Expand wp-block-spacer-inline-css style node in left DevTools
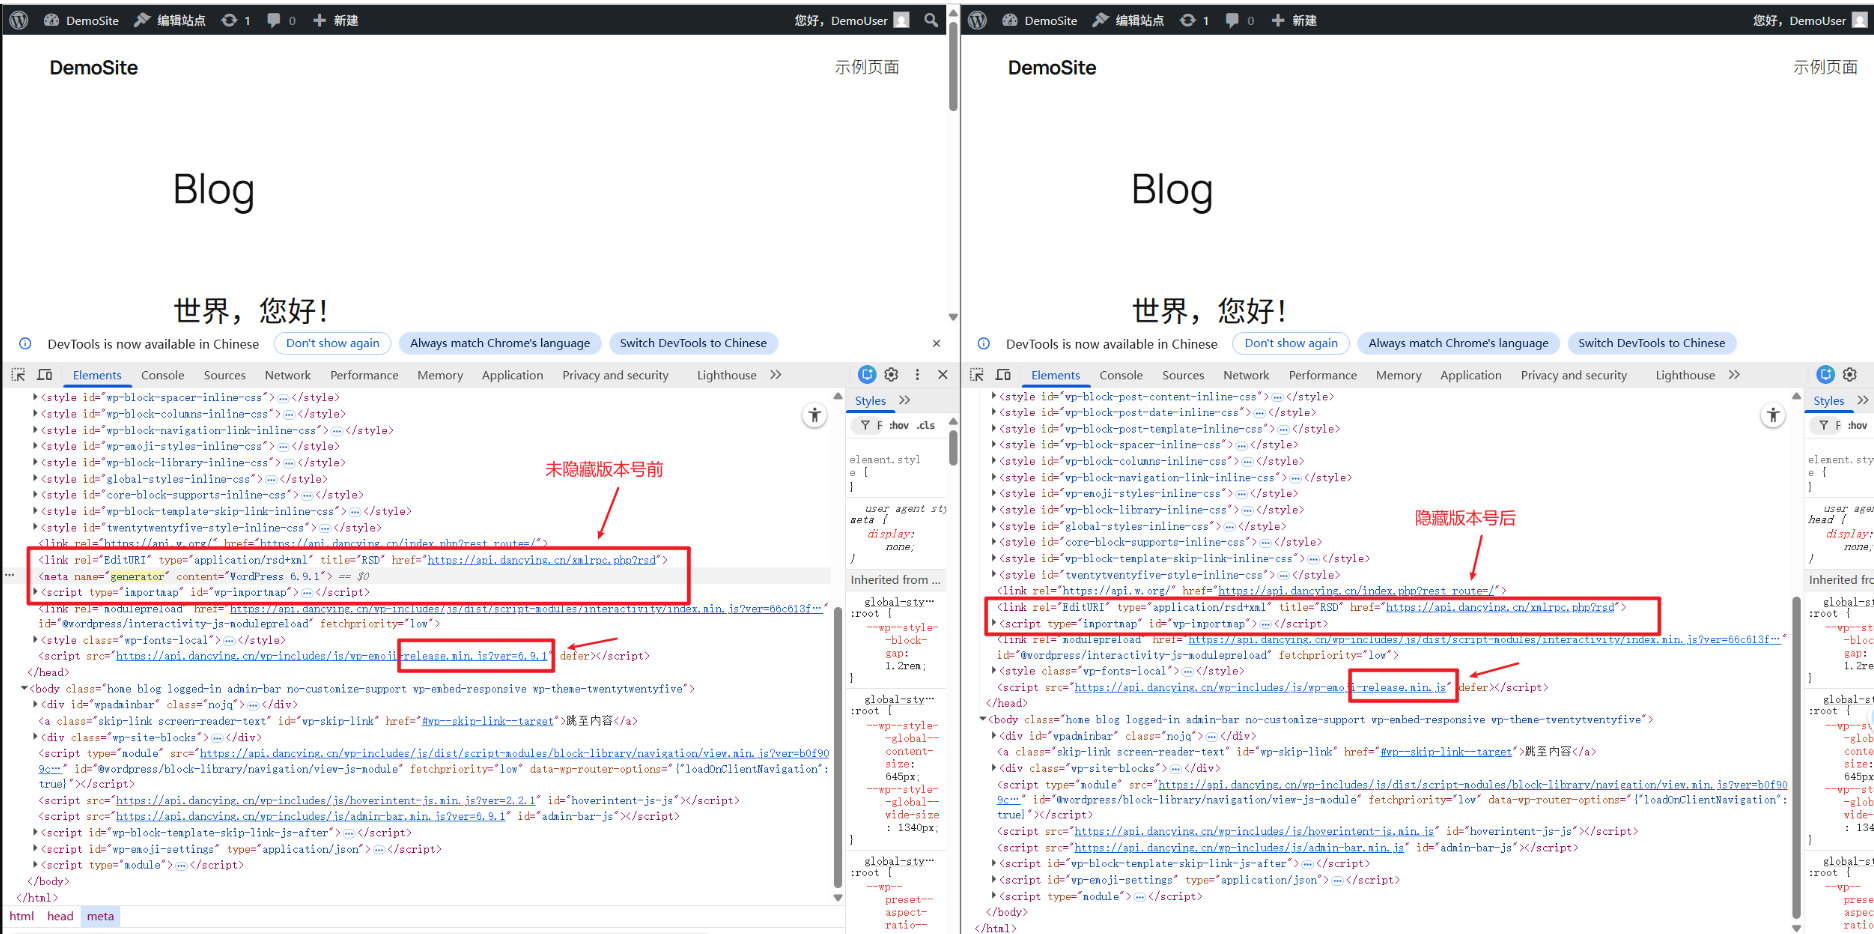Screen dimensions: 1874x934 pyautogui.click(x=35, y=397)
